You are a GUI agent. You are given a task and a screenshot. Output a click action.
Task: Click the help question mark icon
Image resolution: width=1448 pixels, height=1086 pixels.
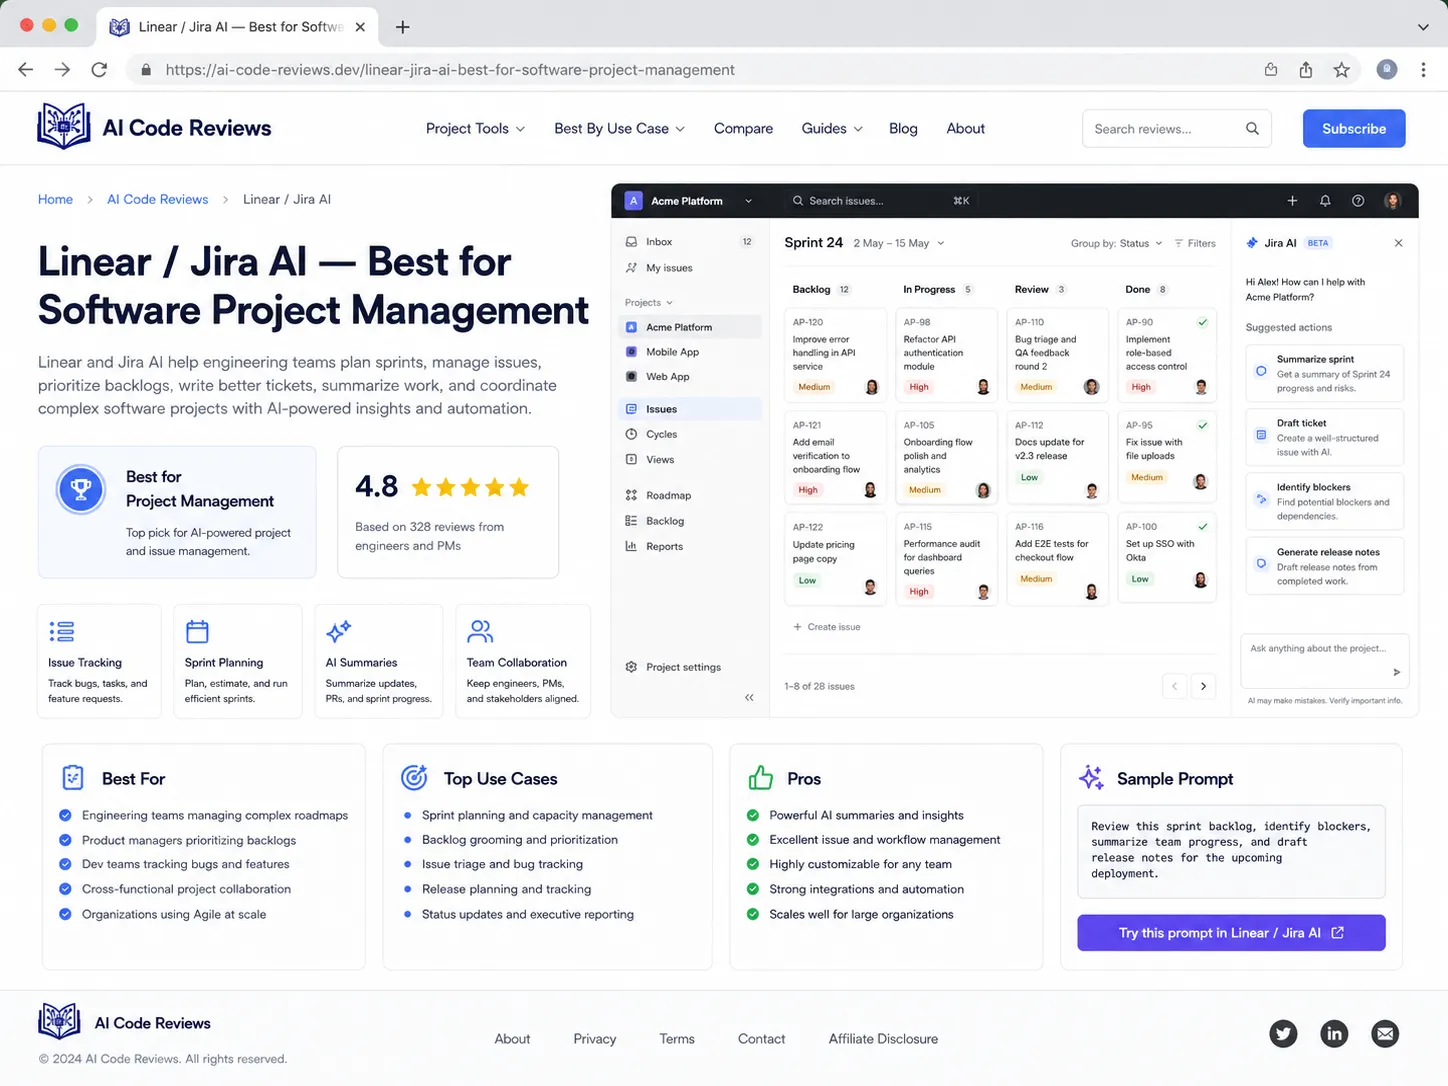coord(1358,201)
